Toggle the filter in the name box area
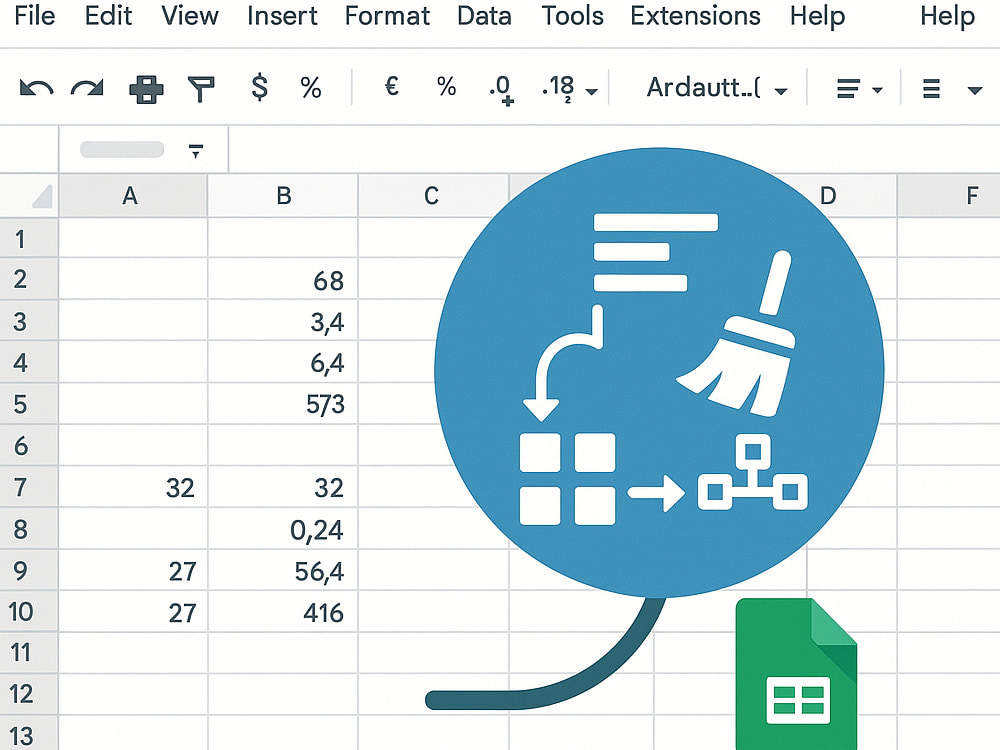This screenshot has height=750, width=1000. pos(196,150)
